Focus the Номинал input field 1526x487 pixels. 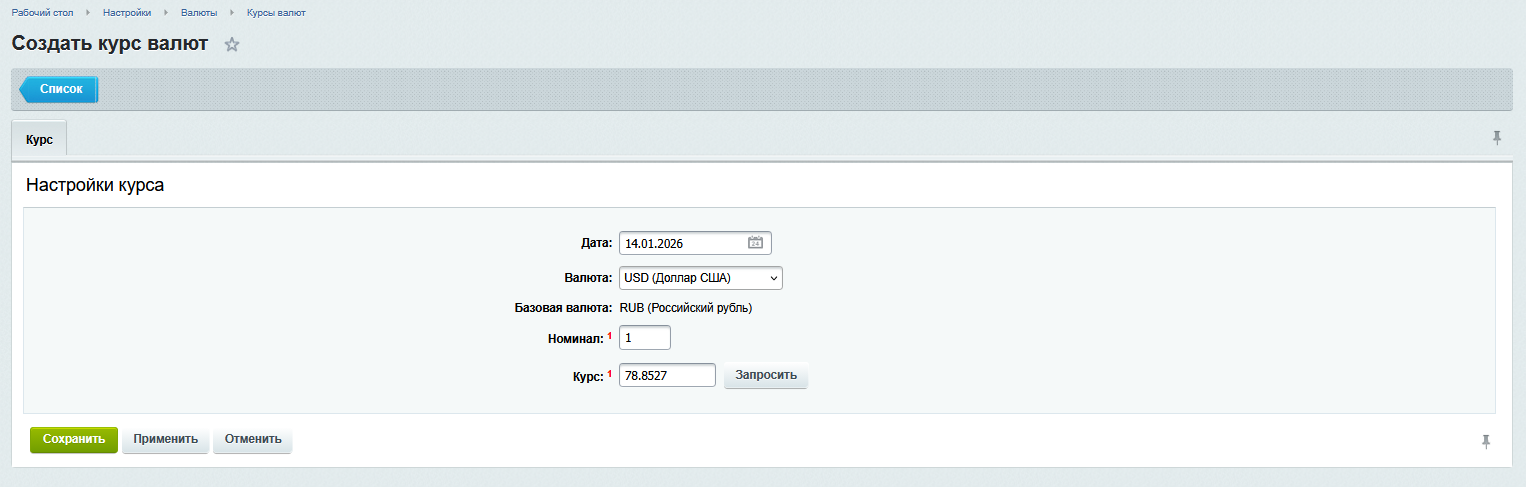click(644, 339)
